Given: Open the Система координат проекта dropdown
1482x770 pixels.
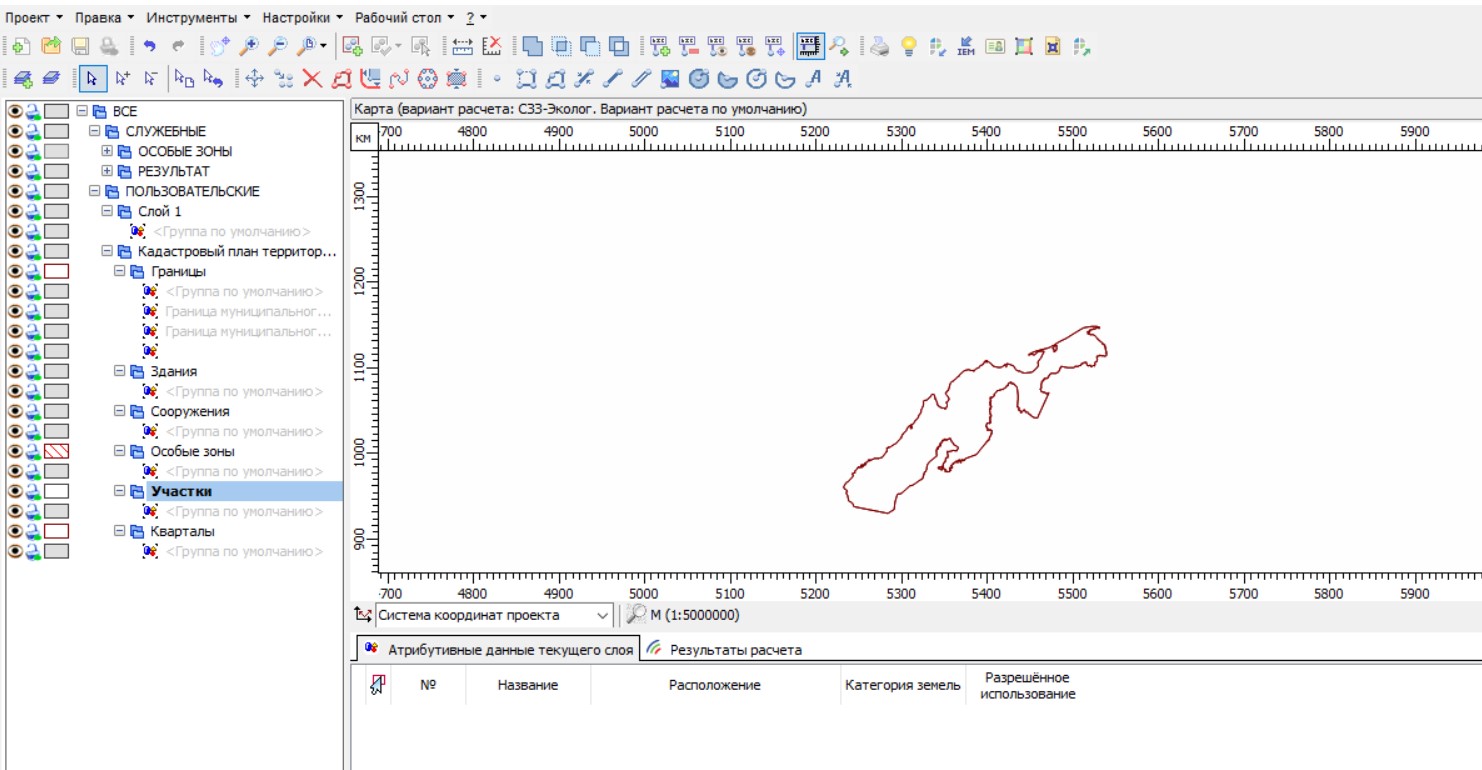Looking at the screenshot, I should point(602,615).
